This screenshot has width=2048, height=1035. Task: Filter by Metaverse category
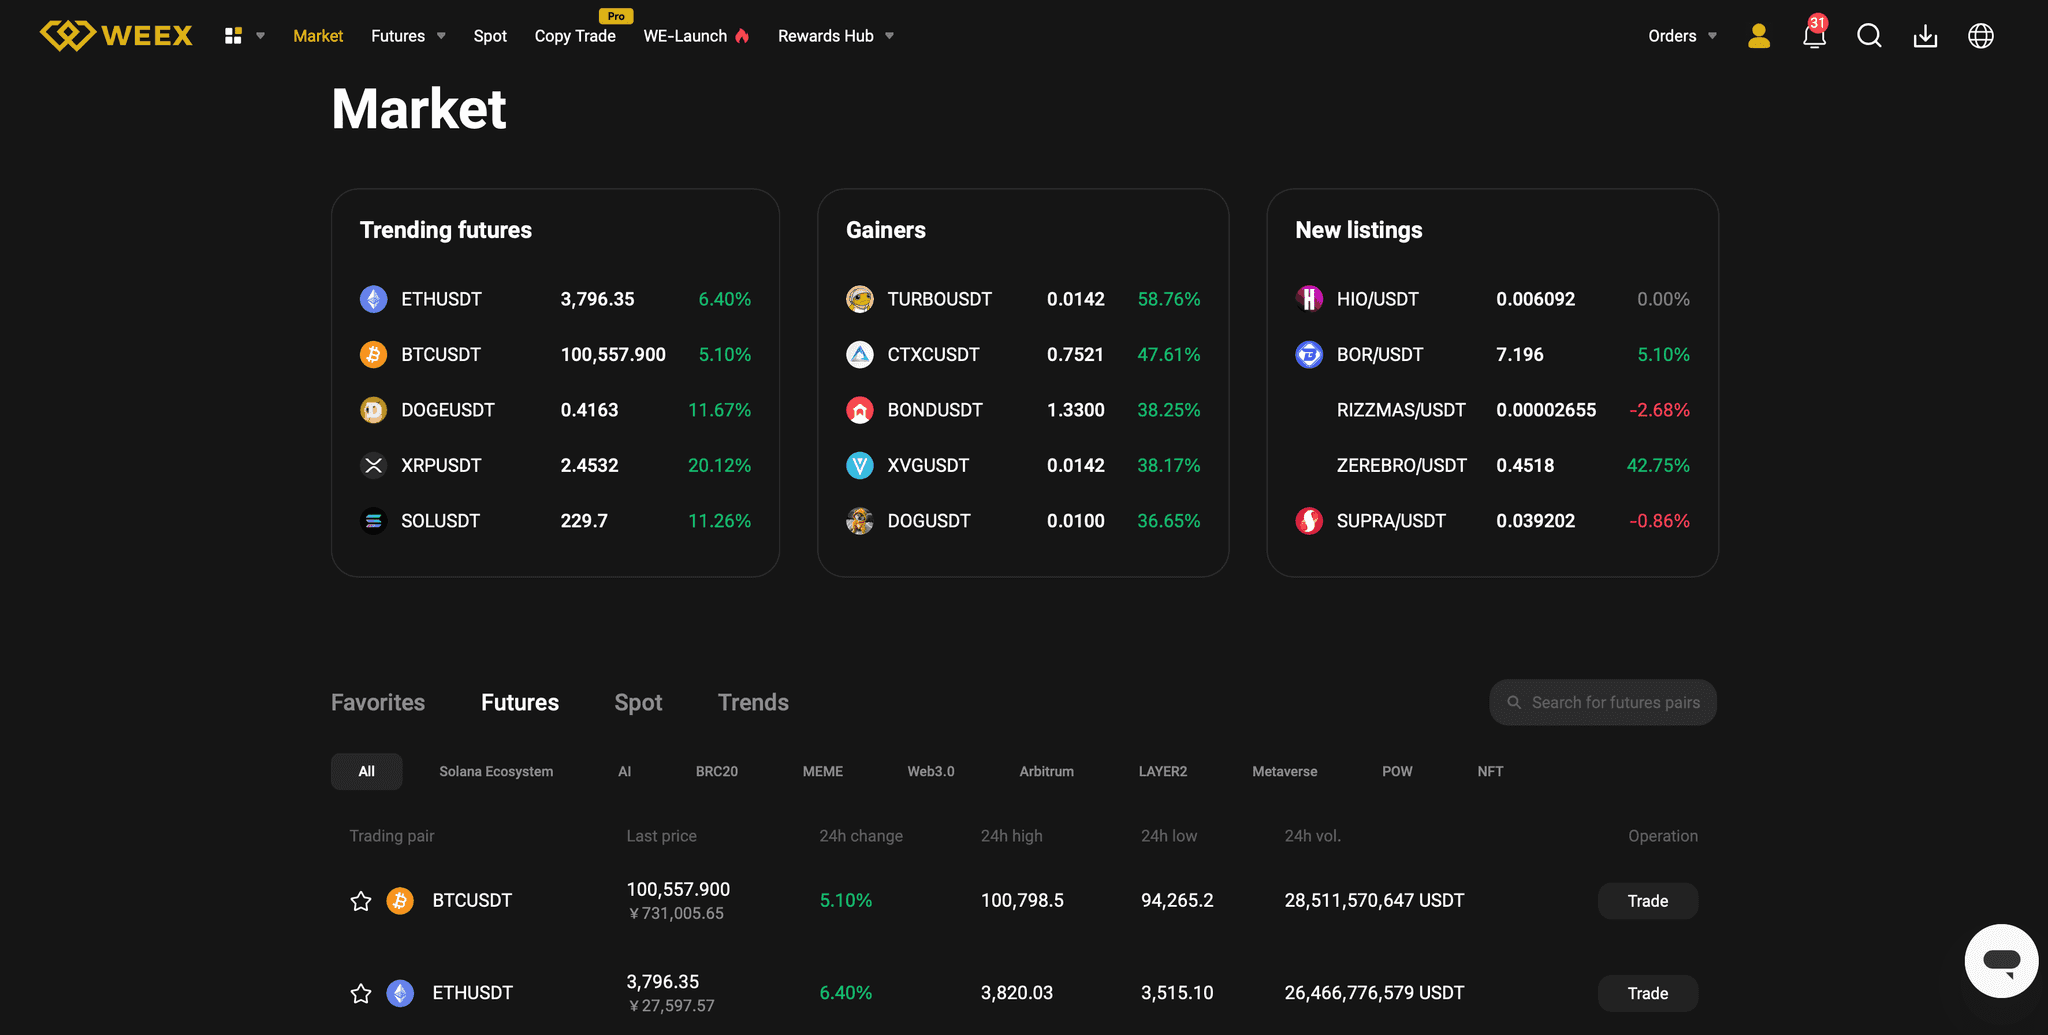pyautogui.click(x=1285, y=771)
